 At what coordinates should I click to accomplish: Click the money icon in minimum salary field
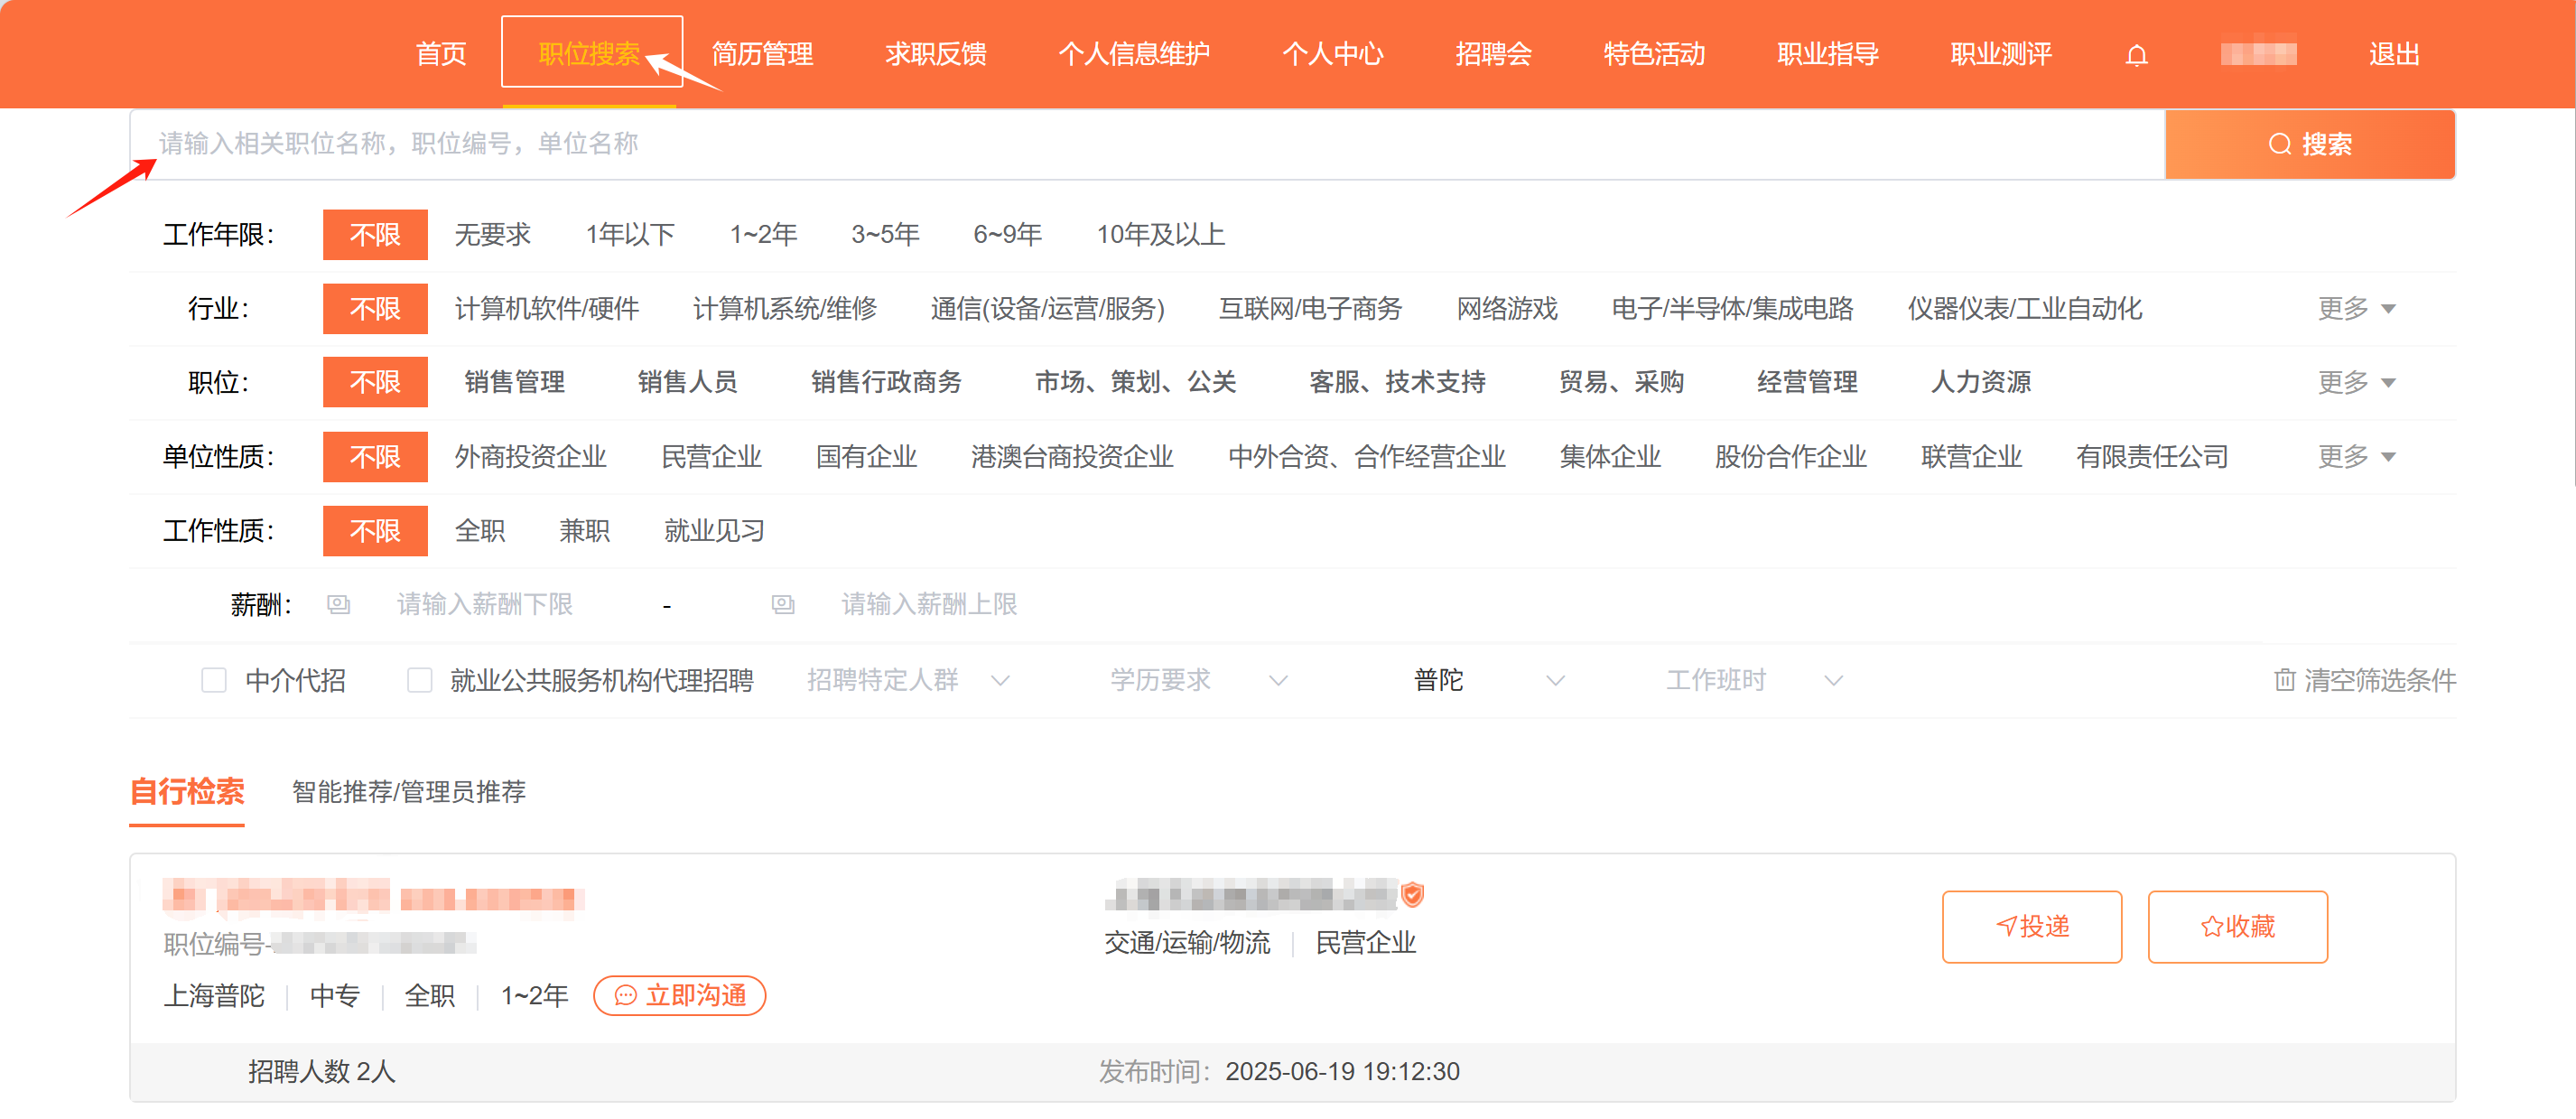339,604
